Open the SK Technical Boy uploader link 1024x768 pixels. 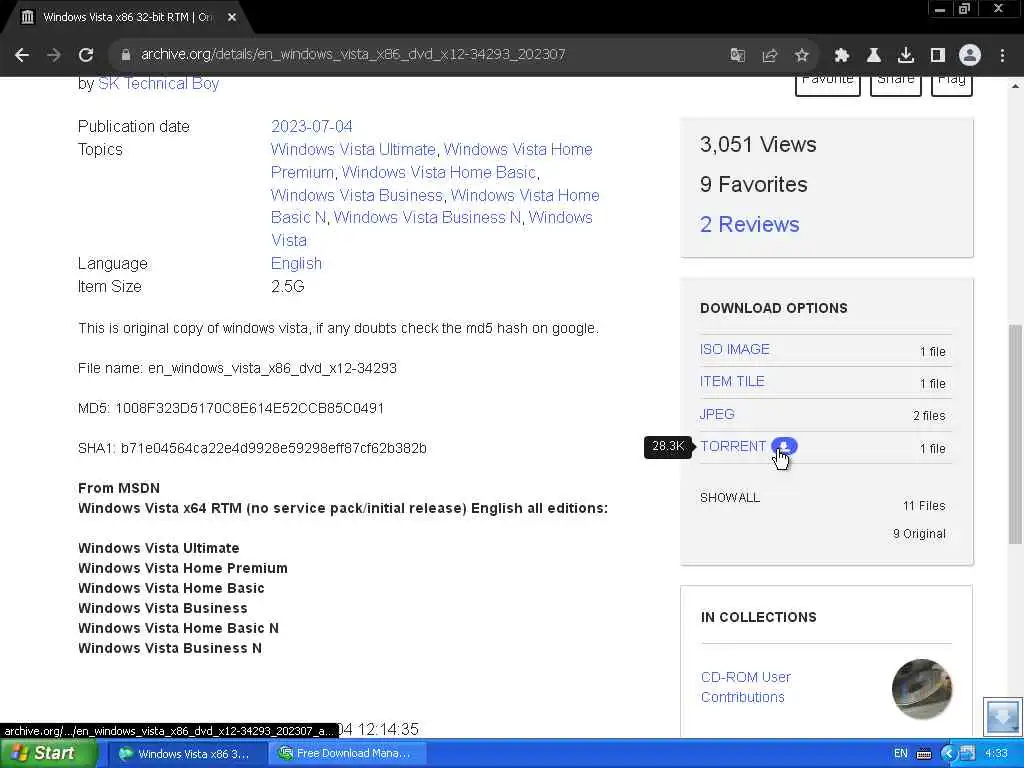click(x=159, y=84)
